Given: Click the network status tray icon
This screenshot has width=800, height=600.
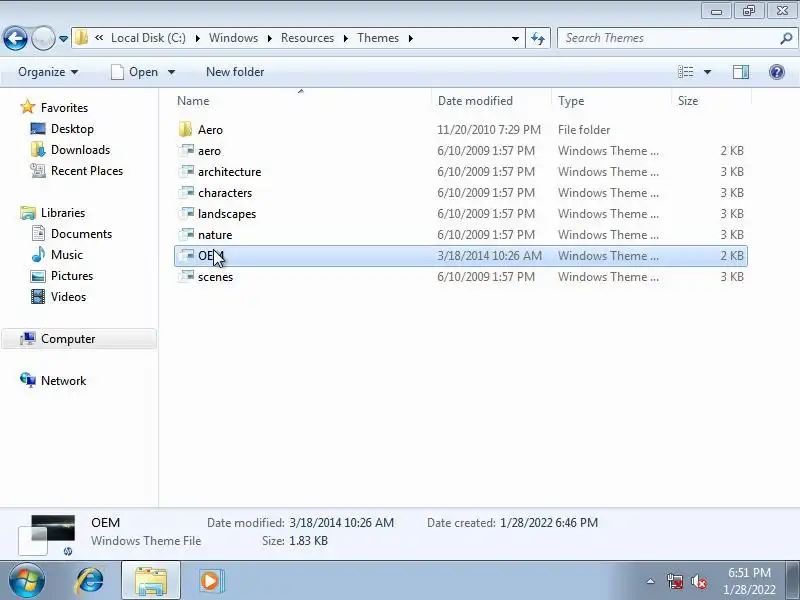Looking at the screenshot, I should (x=674, y=581).
